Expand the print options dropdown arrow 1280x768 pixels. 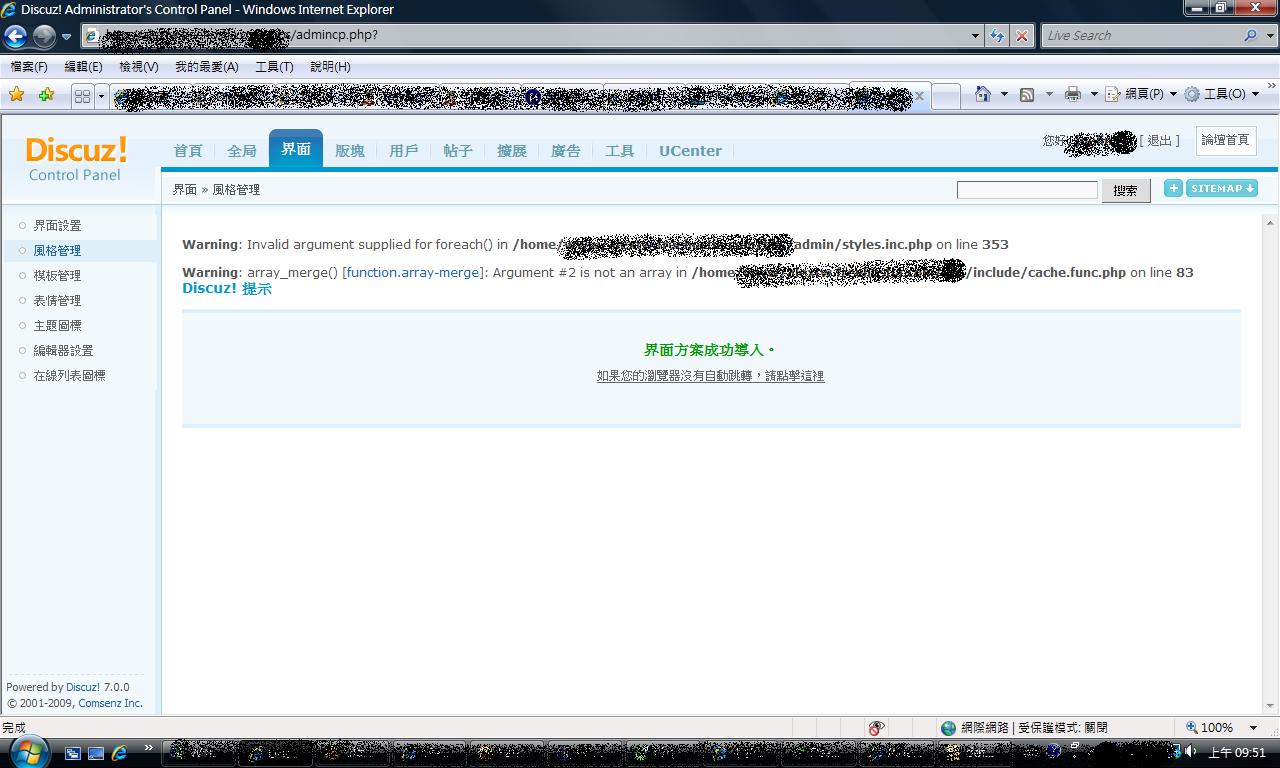coord(1094,94)
